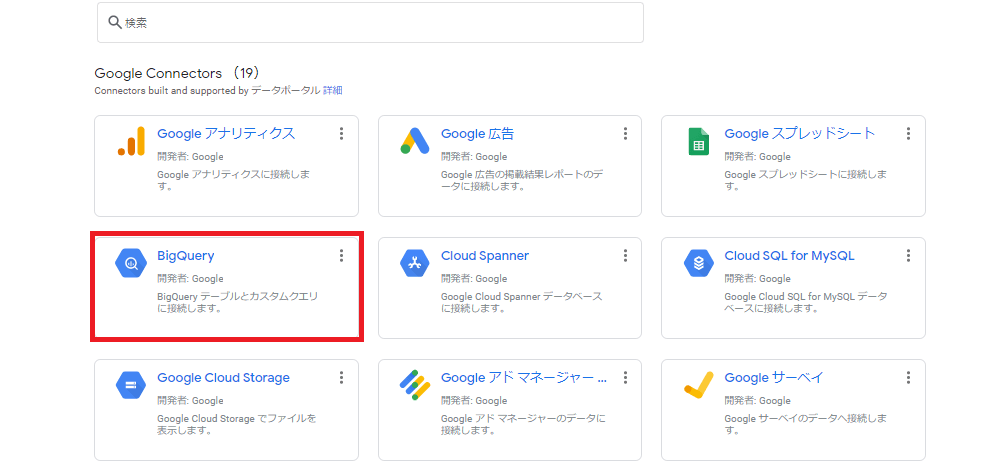Click the Google スプレッドシート sheets icon
990x471 pixels.
pos(698,141)
